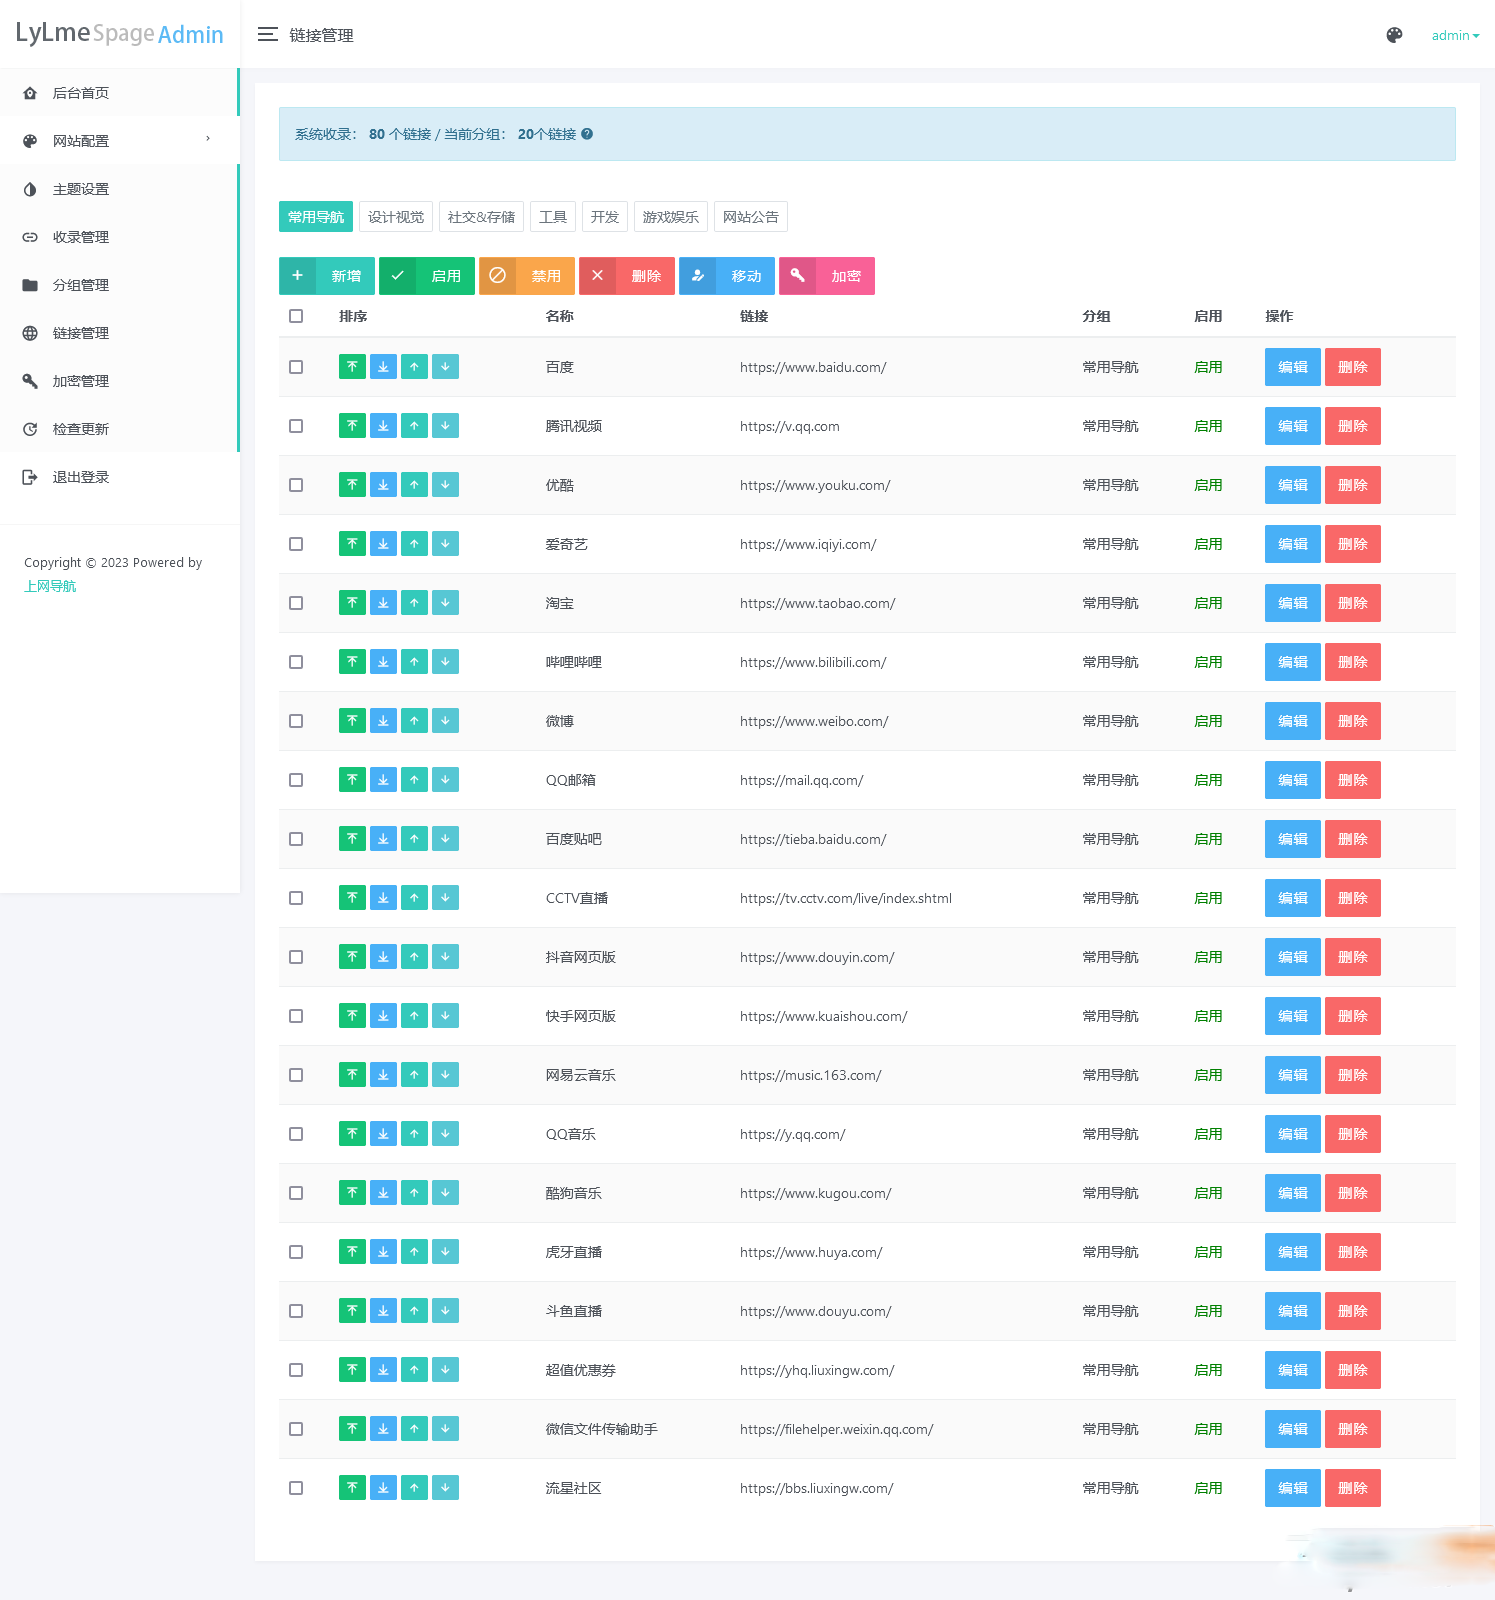Screen dimensions: 1495x1600
Task: Click the 新增 add link button
Action: coord(327,276)
